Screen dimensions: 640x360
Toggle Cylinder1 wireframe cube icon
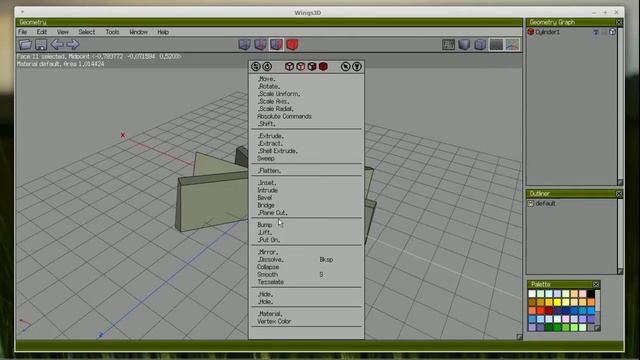pos(612,32)
